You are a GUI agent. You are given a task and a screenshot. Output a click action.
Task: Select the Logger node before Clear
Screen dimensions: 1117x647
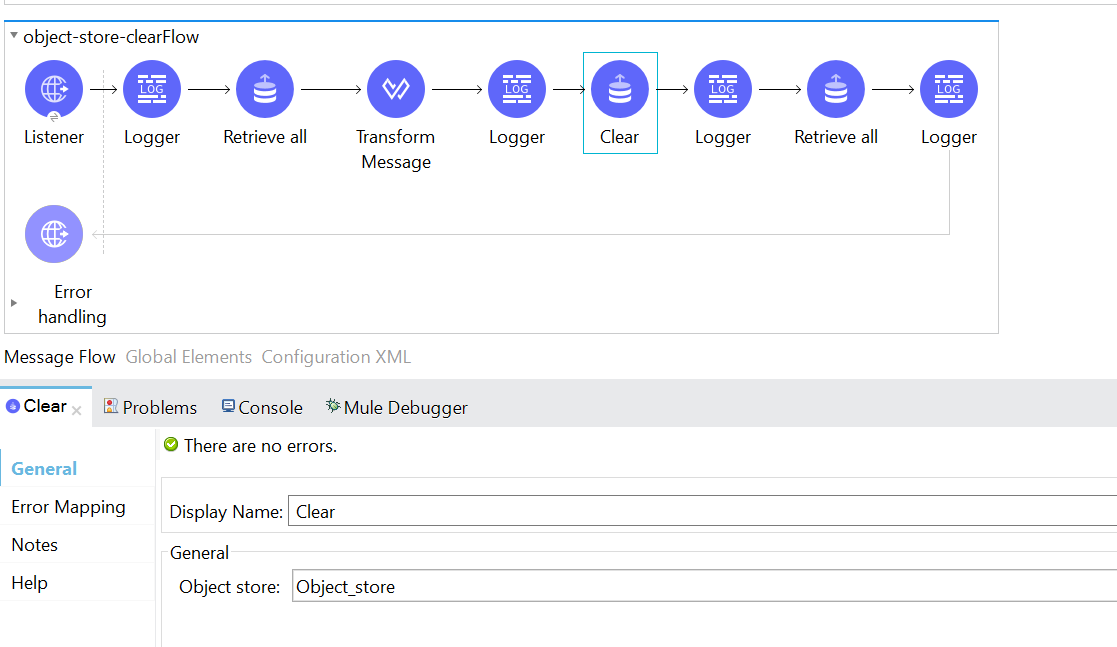click(517, 89)
